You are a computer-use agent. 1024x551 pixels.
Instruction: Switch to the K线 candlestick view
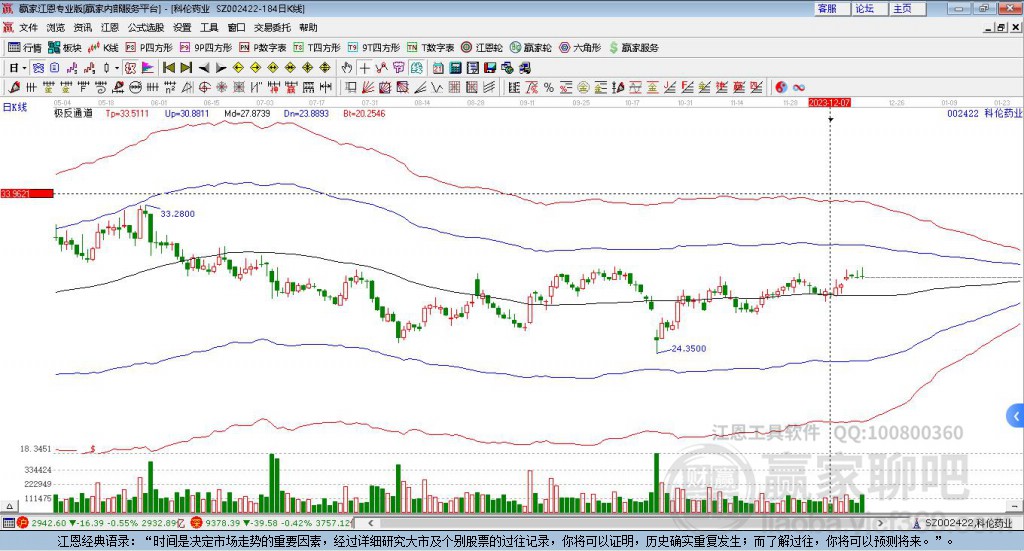[x=103, y=48]
